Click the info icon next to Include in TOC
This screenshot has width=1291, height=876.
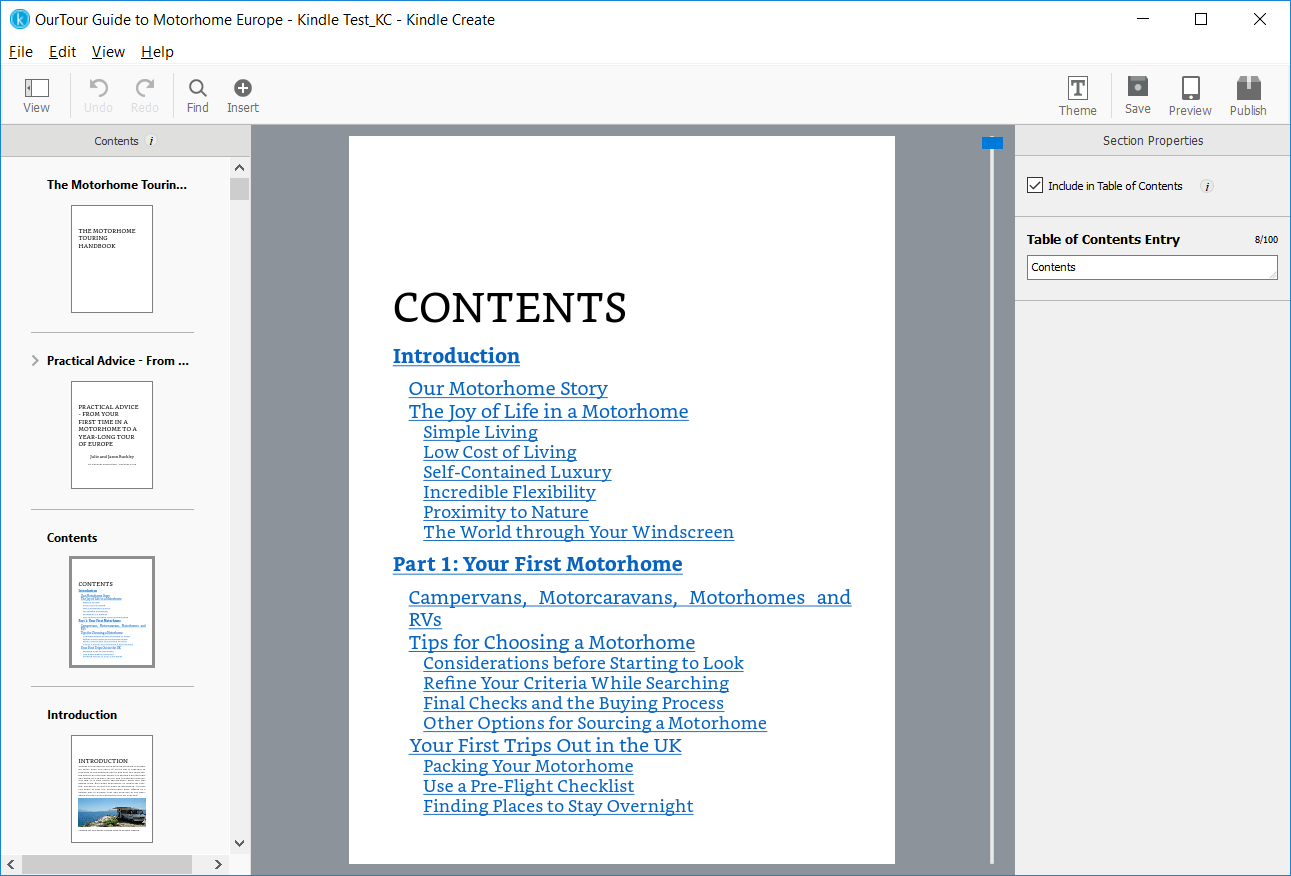point(1206,186)
